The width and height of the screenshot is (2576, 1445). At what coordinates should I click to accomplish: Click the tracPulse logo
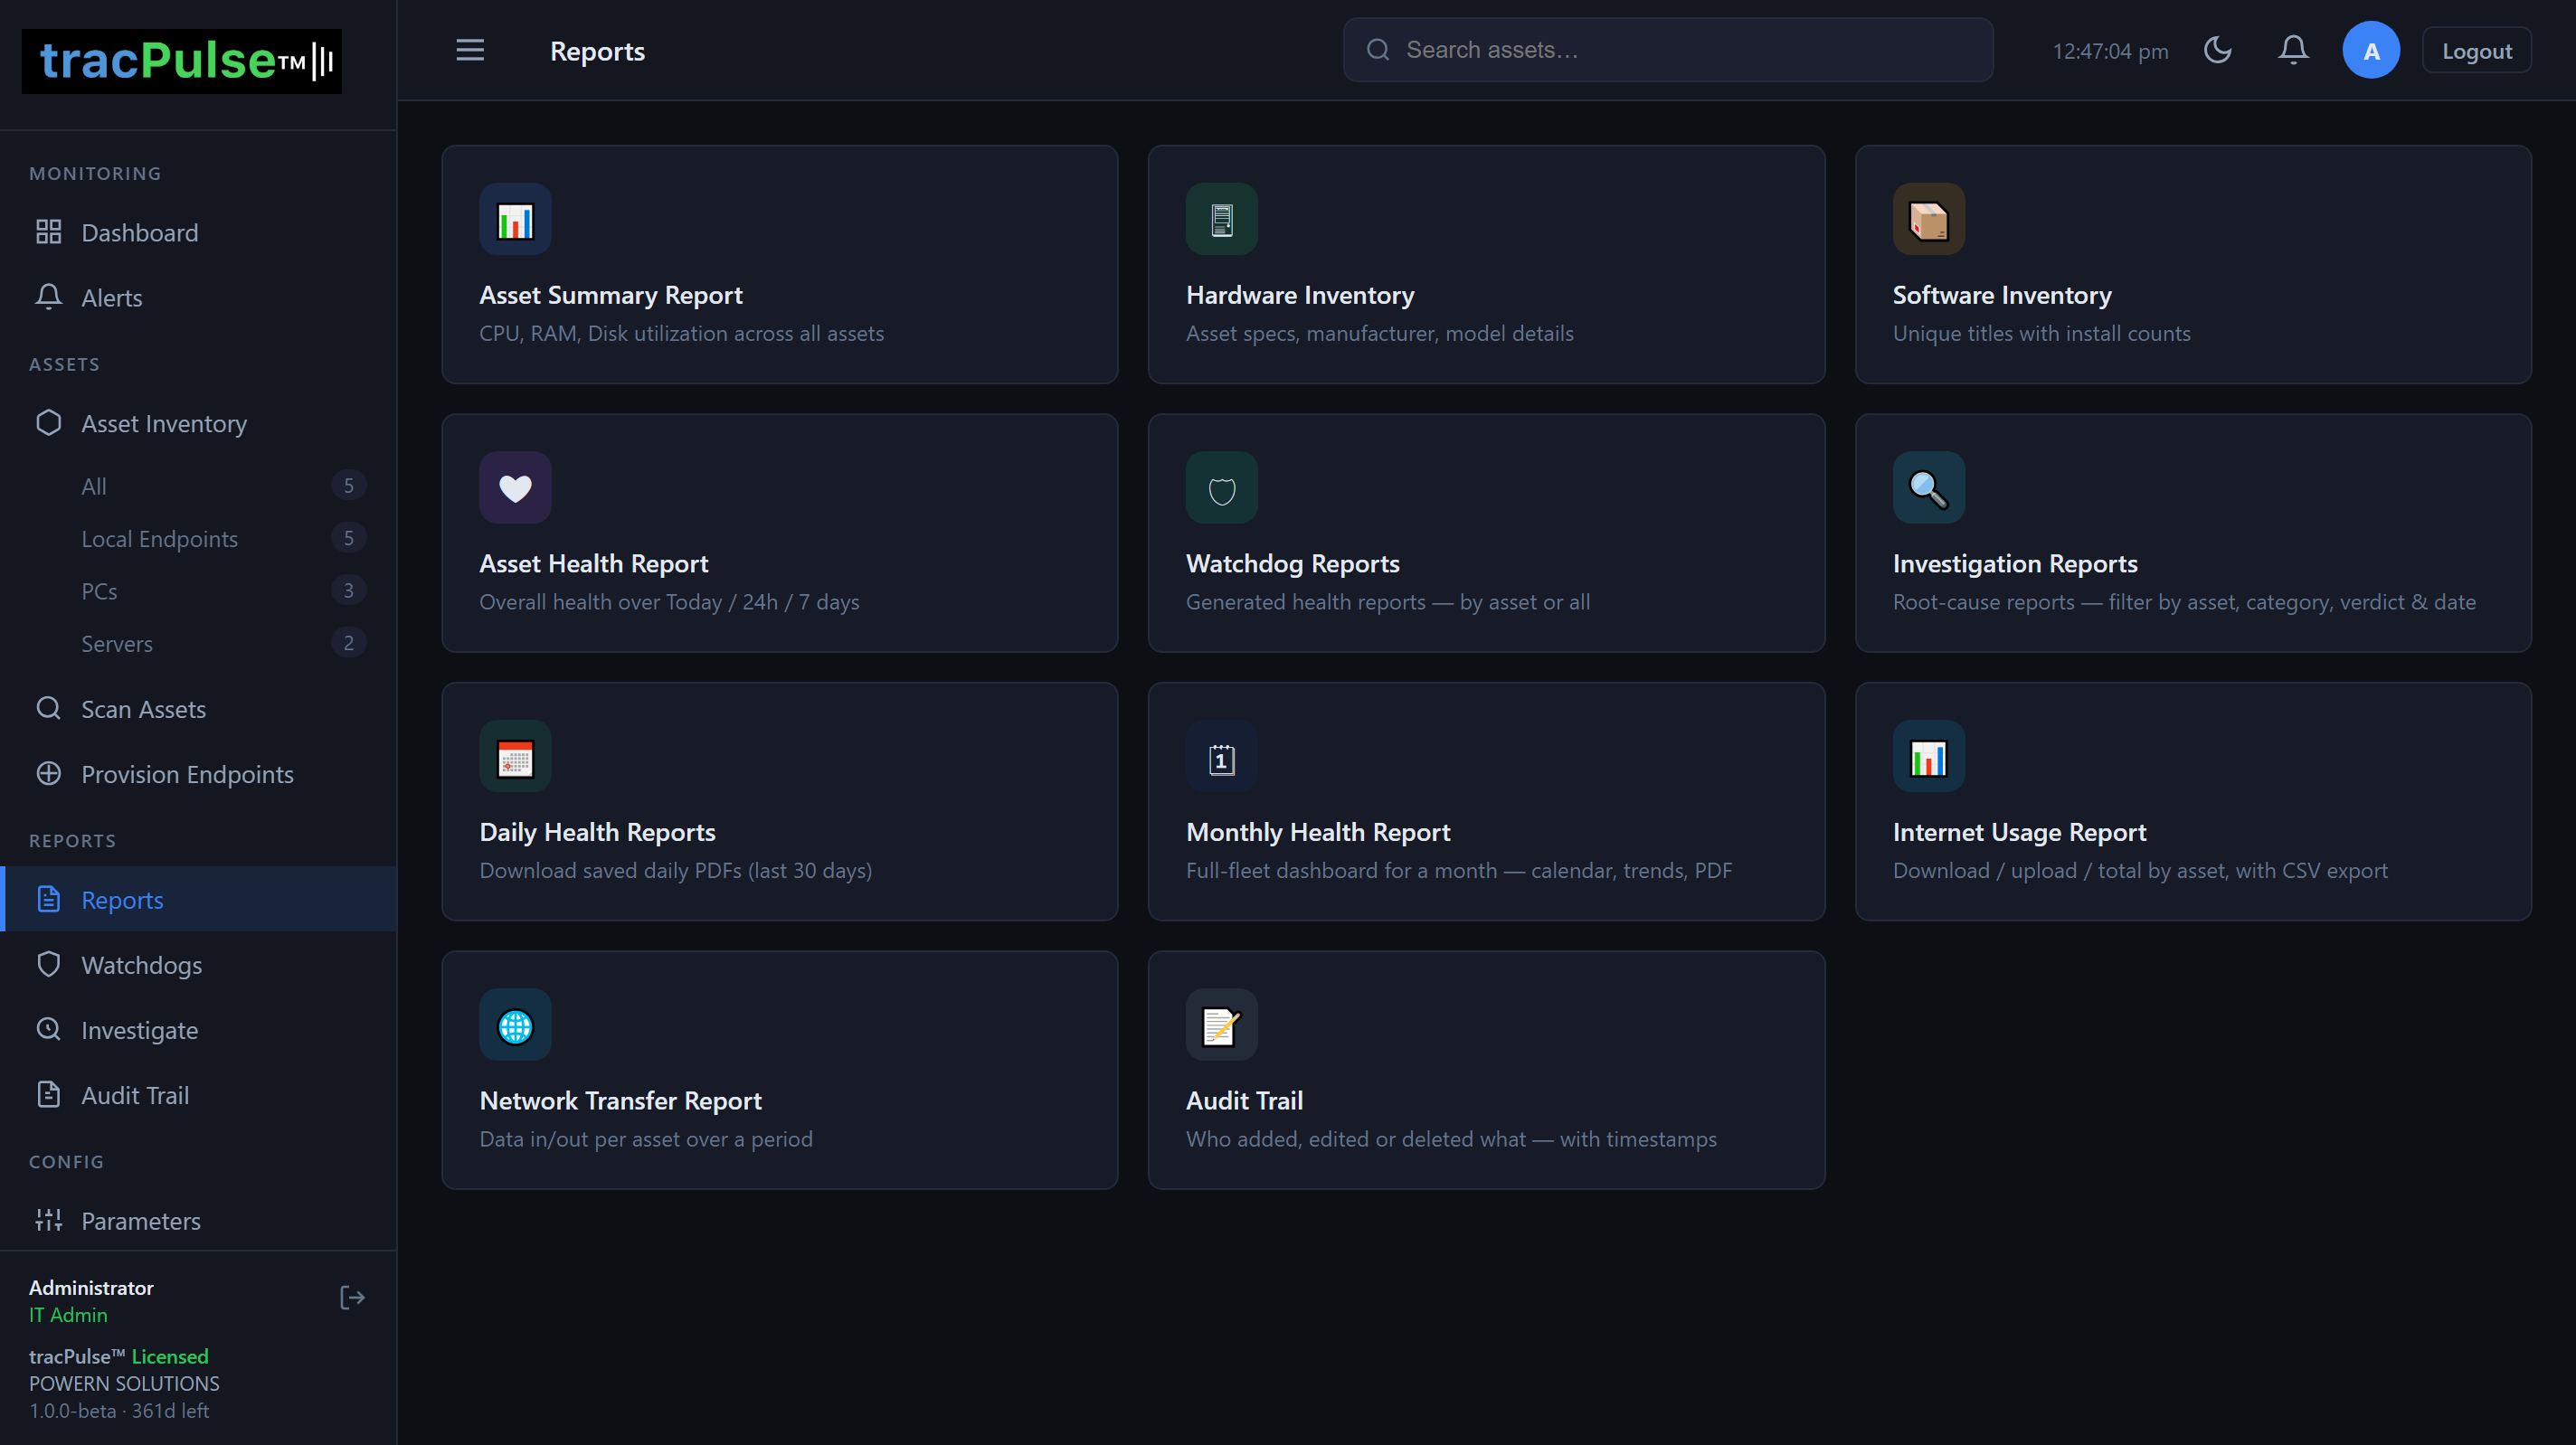[x=182, y=61]
